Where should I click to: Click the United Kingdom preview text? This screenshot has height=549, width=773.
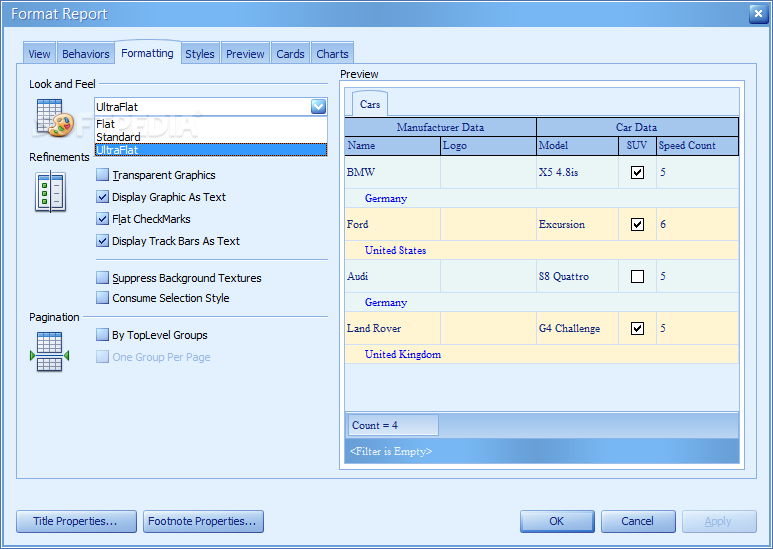403,354
